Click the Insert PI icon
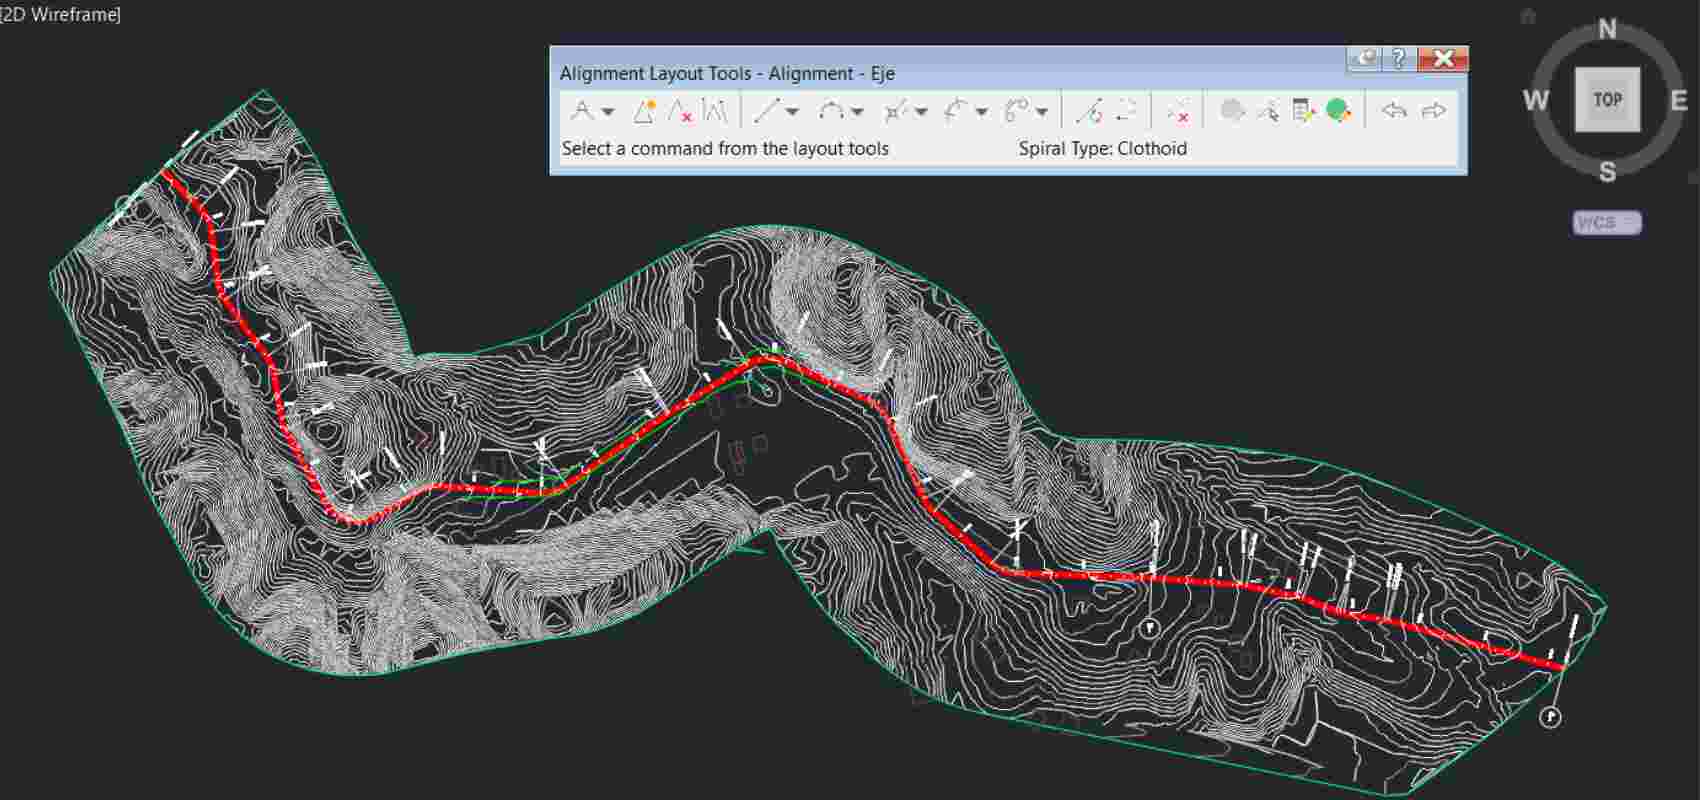 tap(644, 111)
